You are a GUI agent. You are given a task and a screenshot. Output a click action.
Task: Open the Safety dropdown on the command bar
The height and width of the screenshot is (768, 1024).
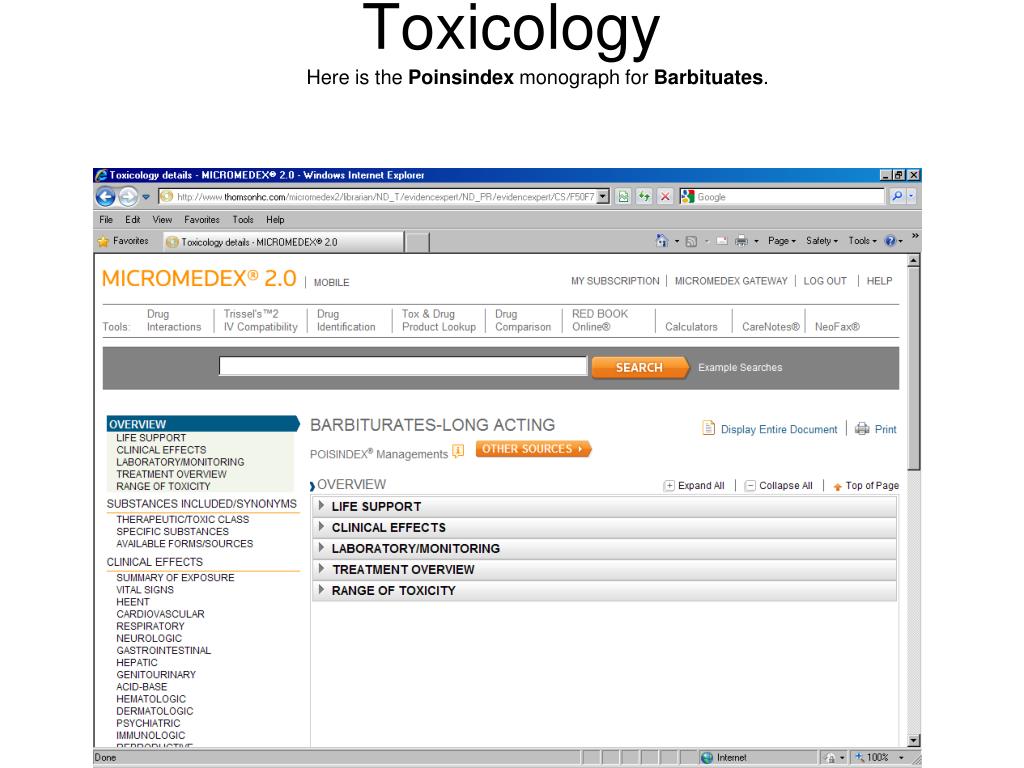pyautogui.click(x=822, y=241)
